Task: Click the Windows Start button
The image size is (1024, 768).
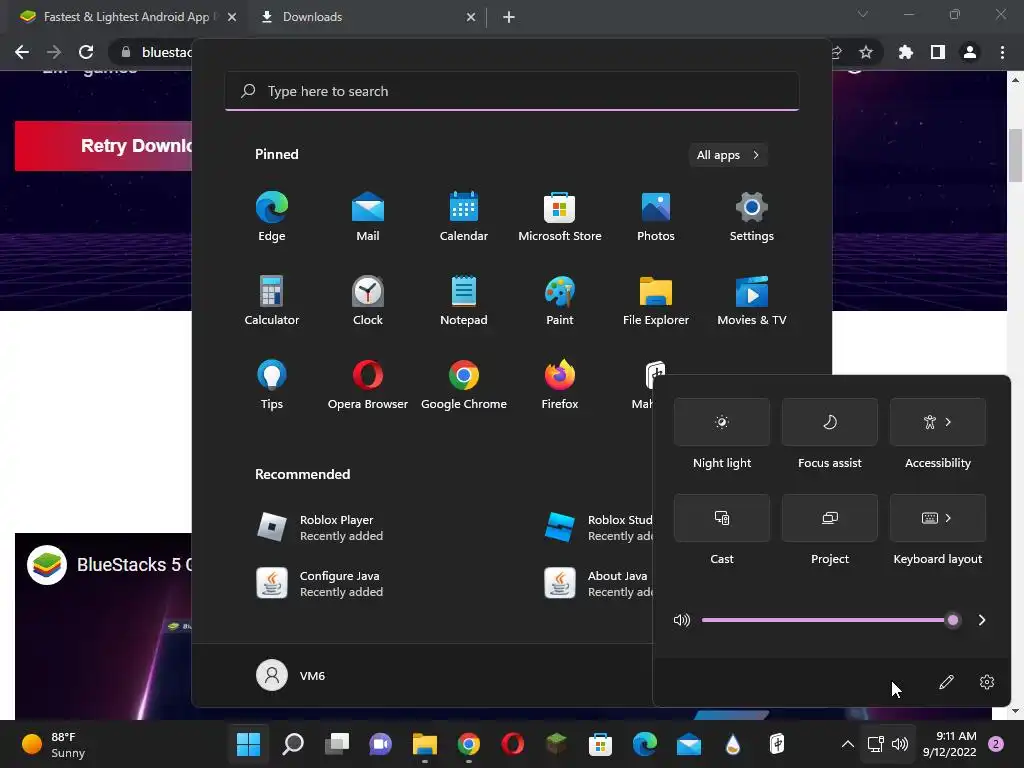Action: coord(248,744)
